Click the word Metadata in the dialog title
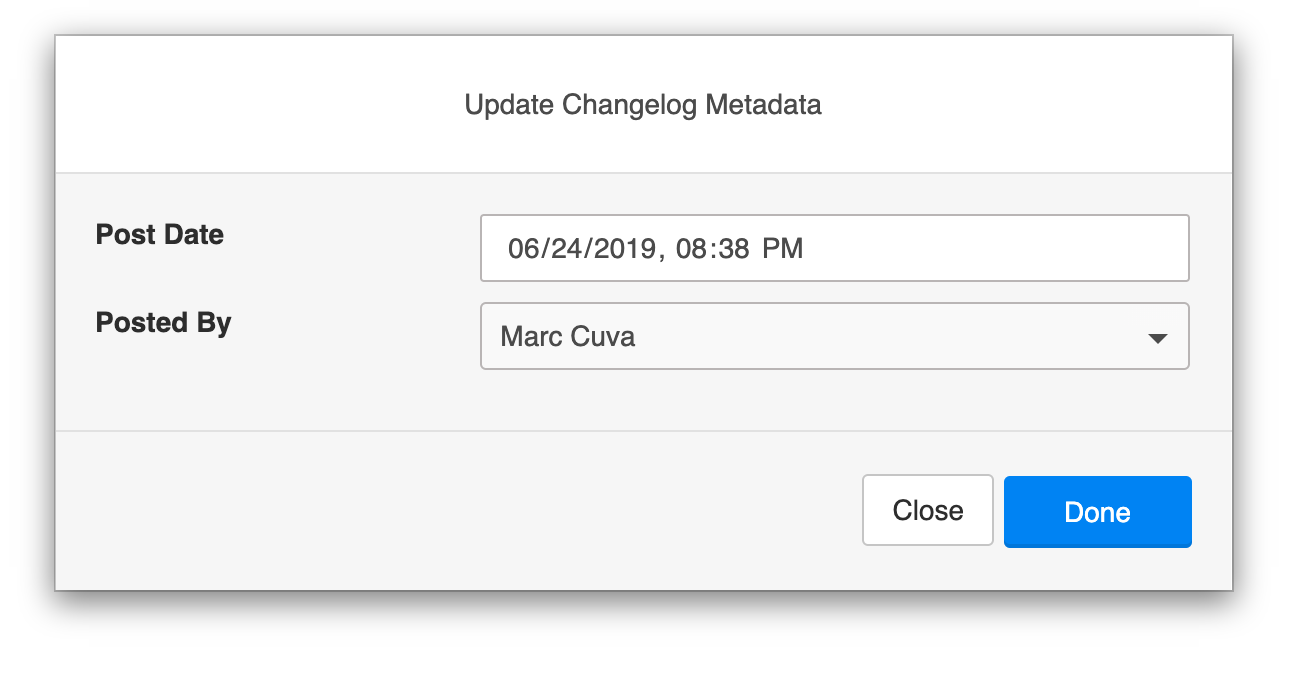Viewport: 1292px width, 676px height. pos(764,105)
